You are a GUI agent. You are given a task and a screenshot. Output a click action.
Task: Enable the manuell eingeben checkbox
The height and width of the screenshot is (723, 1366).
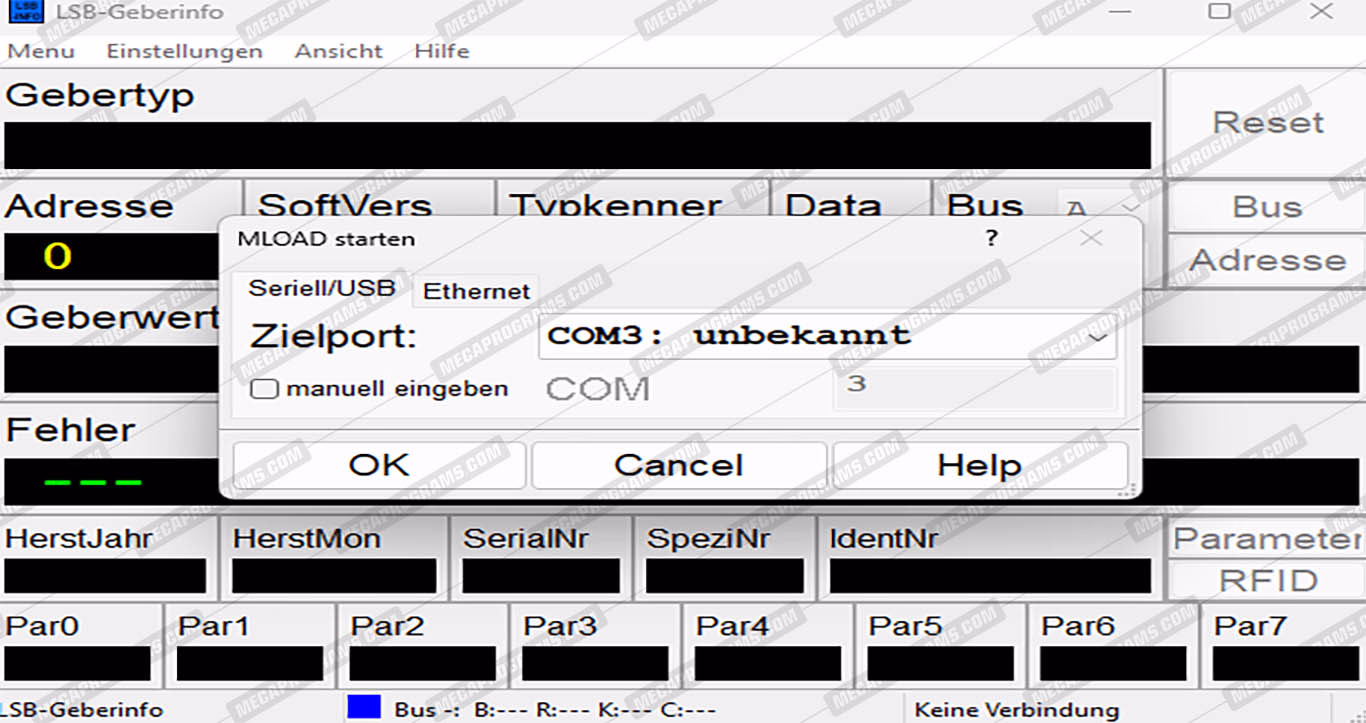click(264, 388)
